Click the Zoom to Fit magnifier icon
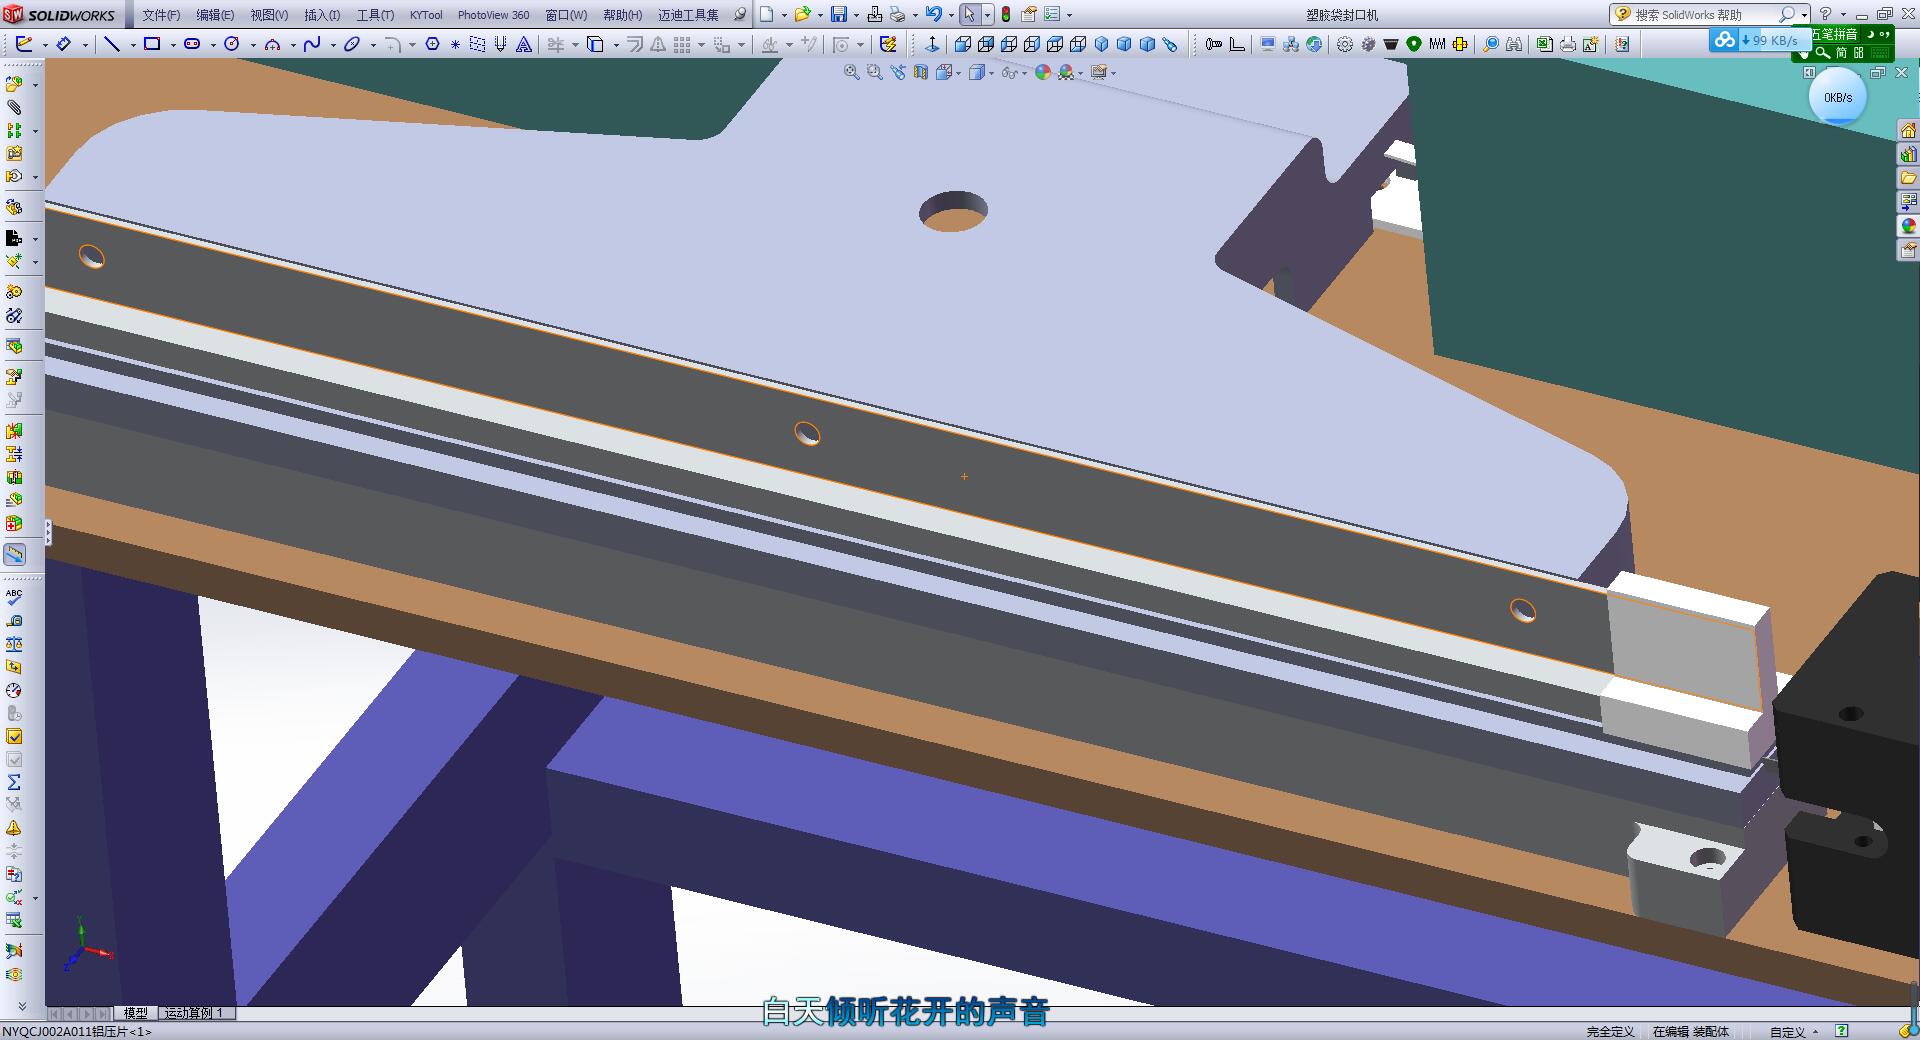The height and width of the screenshot is (1040, 1920). click(x=851, y=72)
